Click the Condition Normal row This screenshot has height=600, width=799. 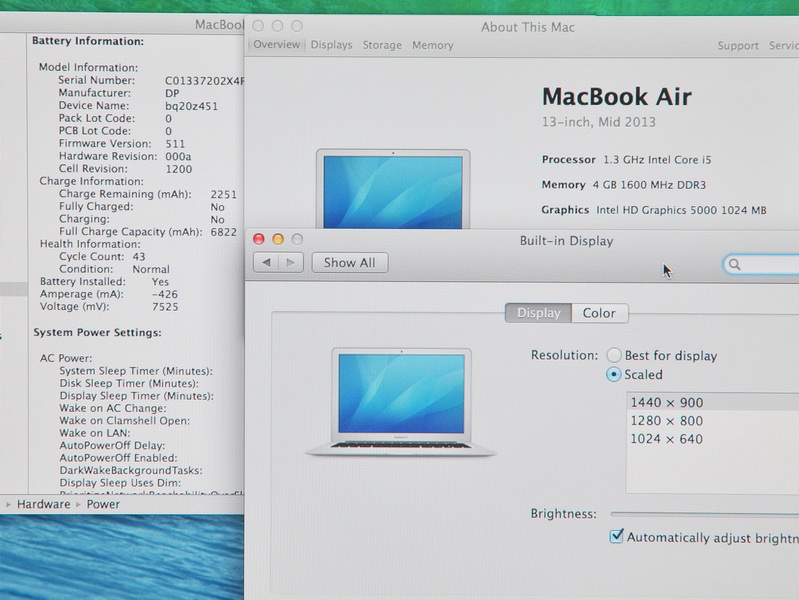[114, 269]
